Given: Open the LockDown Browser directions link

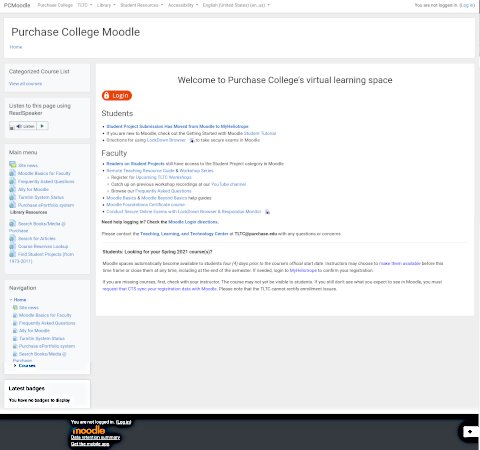Looking at the screenshot, I should 166,140.
